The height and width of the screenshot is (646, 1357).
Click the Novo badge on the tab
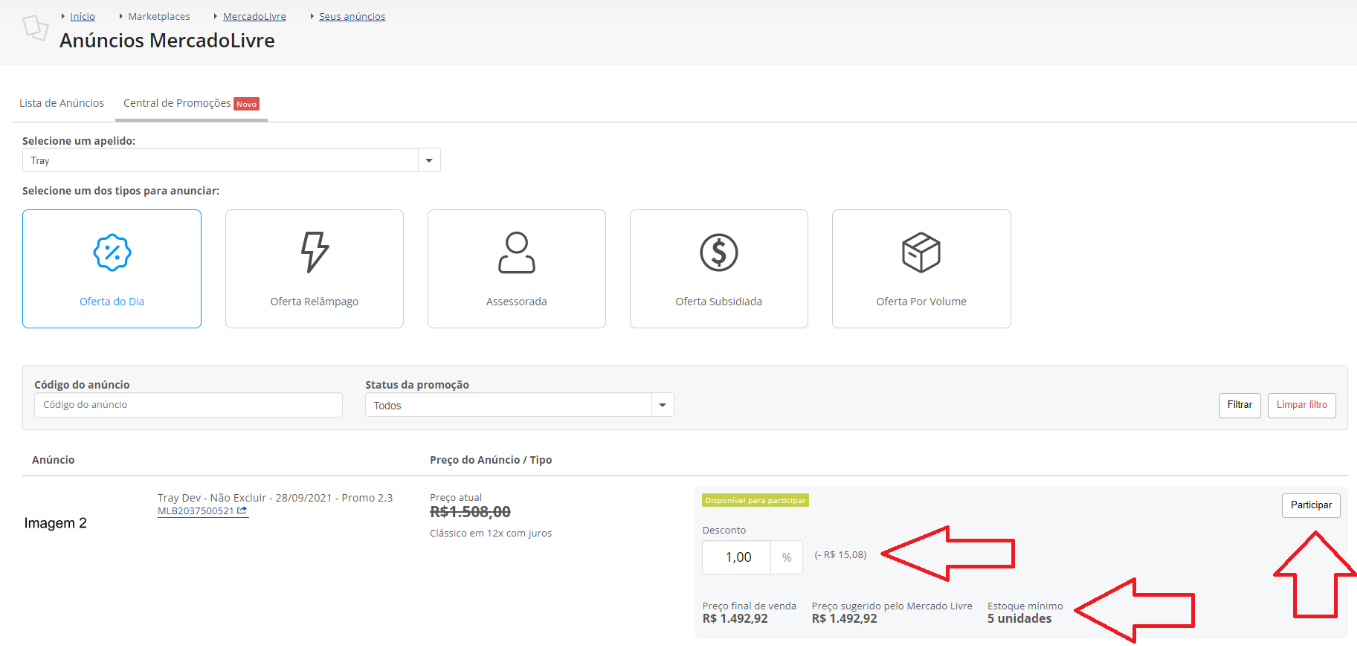[x=246, y=104]
